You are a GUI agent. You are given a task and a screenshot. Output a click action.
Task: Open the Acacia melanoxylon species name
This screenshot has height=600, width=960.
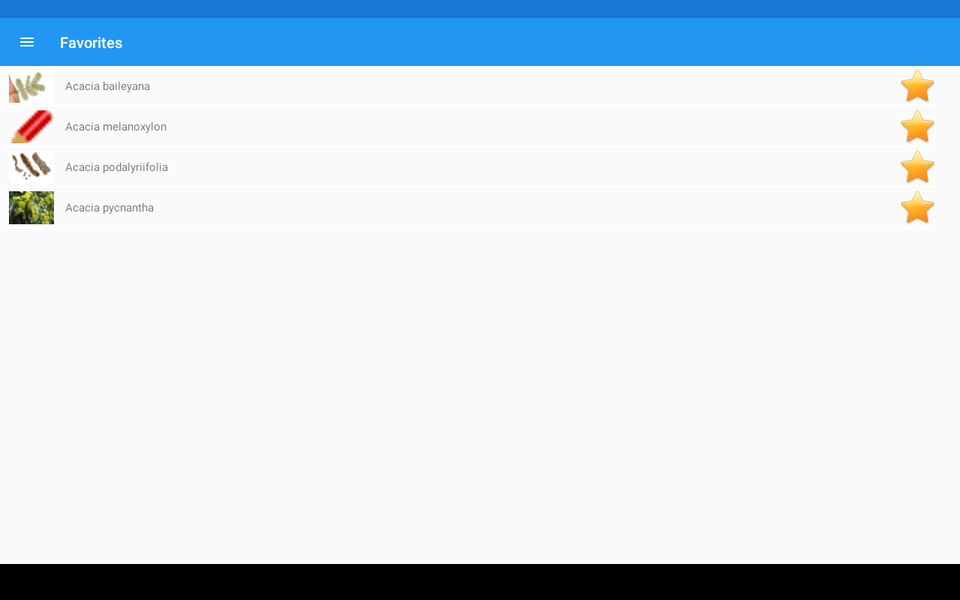(116, 127)
